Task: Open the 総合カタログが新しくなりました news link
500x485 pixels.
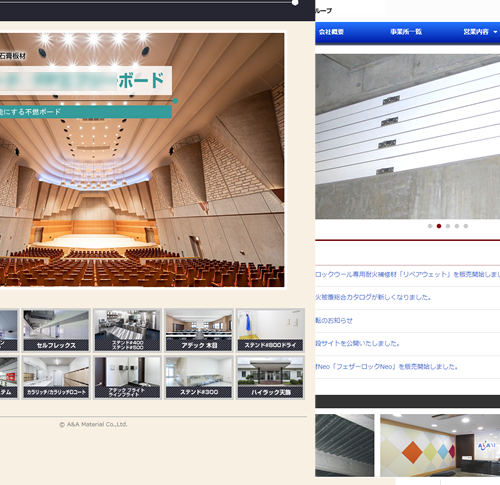Action: click(x=373, y=297)
